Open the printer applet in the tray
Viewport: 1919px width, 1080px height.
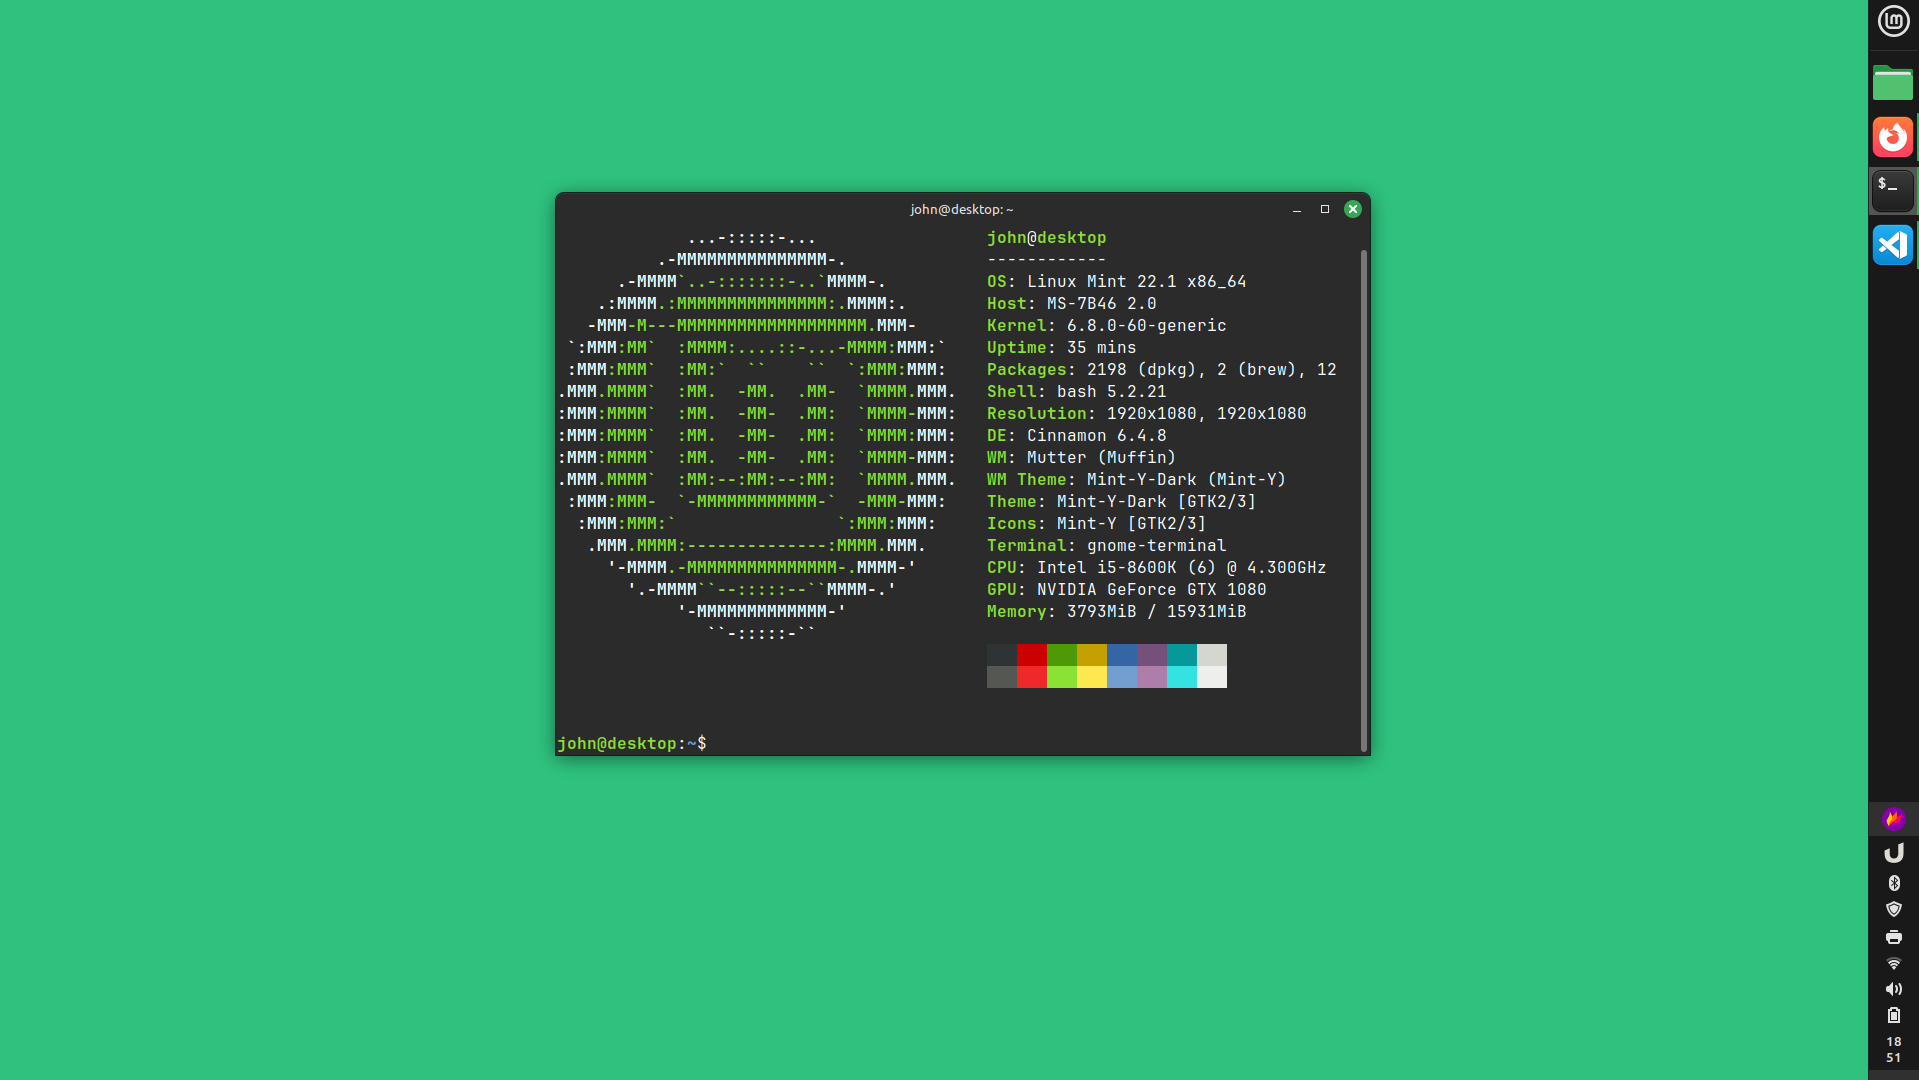[1893, 937]
